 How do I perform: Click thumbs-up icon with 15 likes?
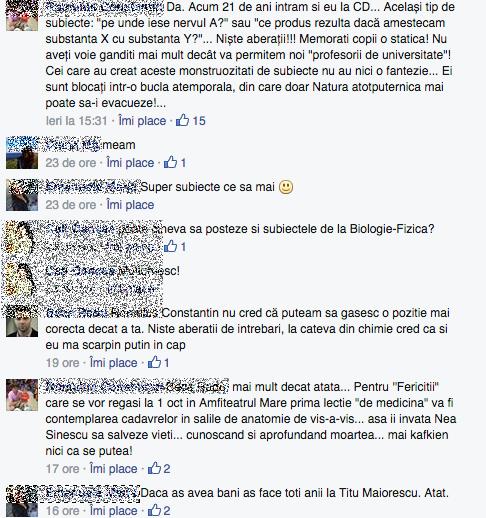point(182,120)
